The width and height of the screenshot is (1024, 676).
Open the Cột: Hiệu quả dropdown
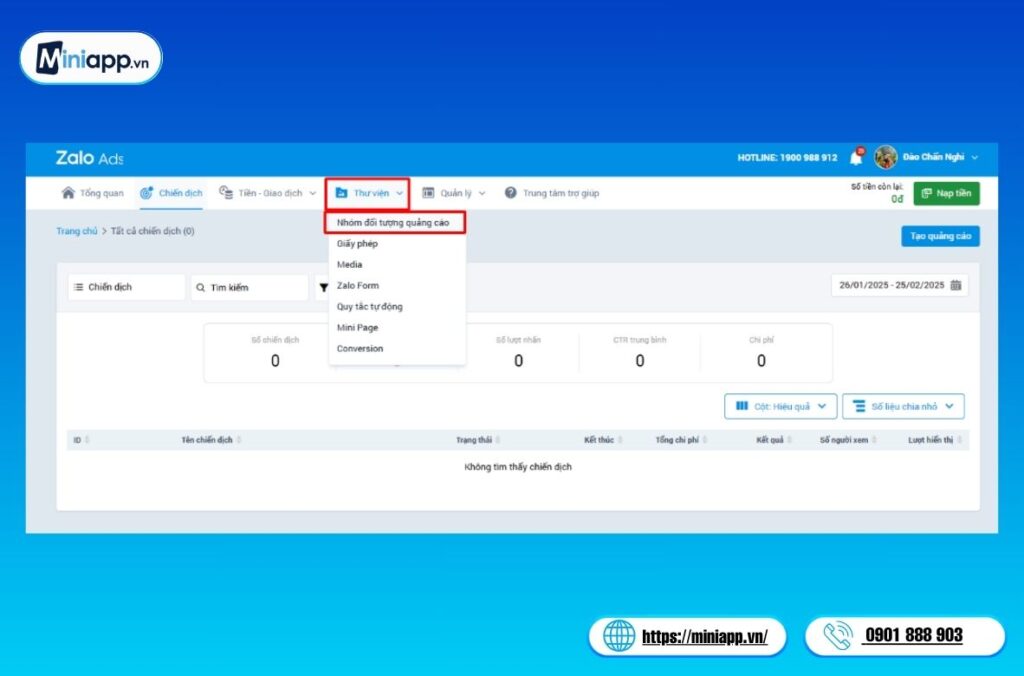coord(780,406)
